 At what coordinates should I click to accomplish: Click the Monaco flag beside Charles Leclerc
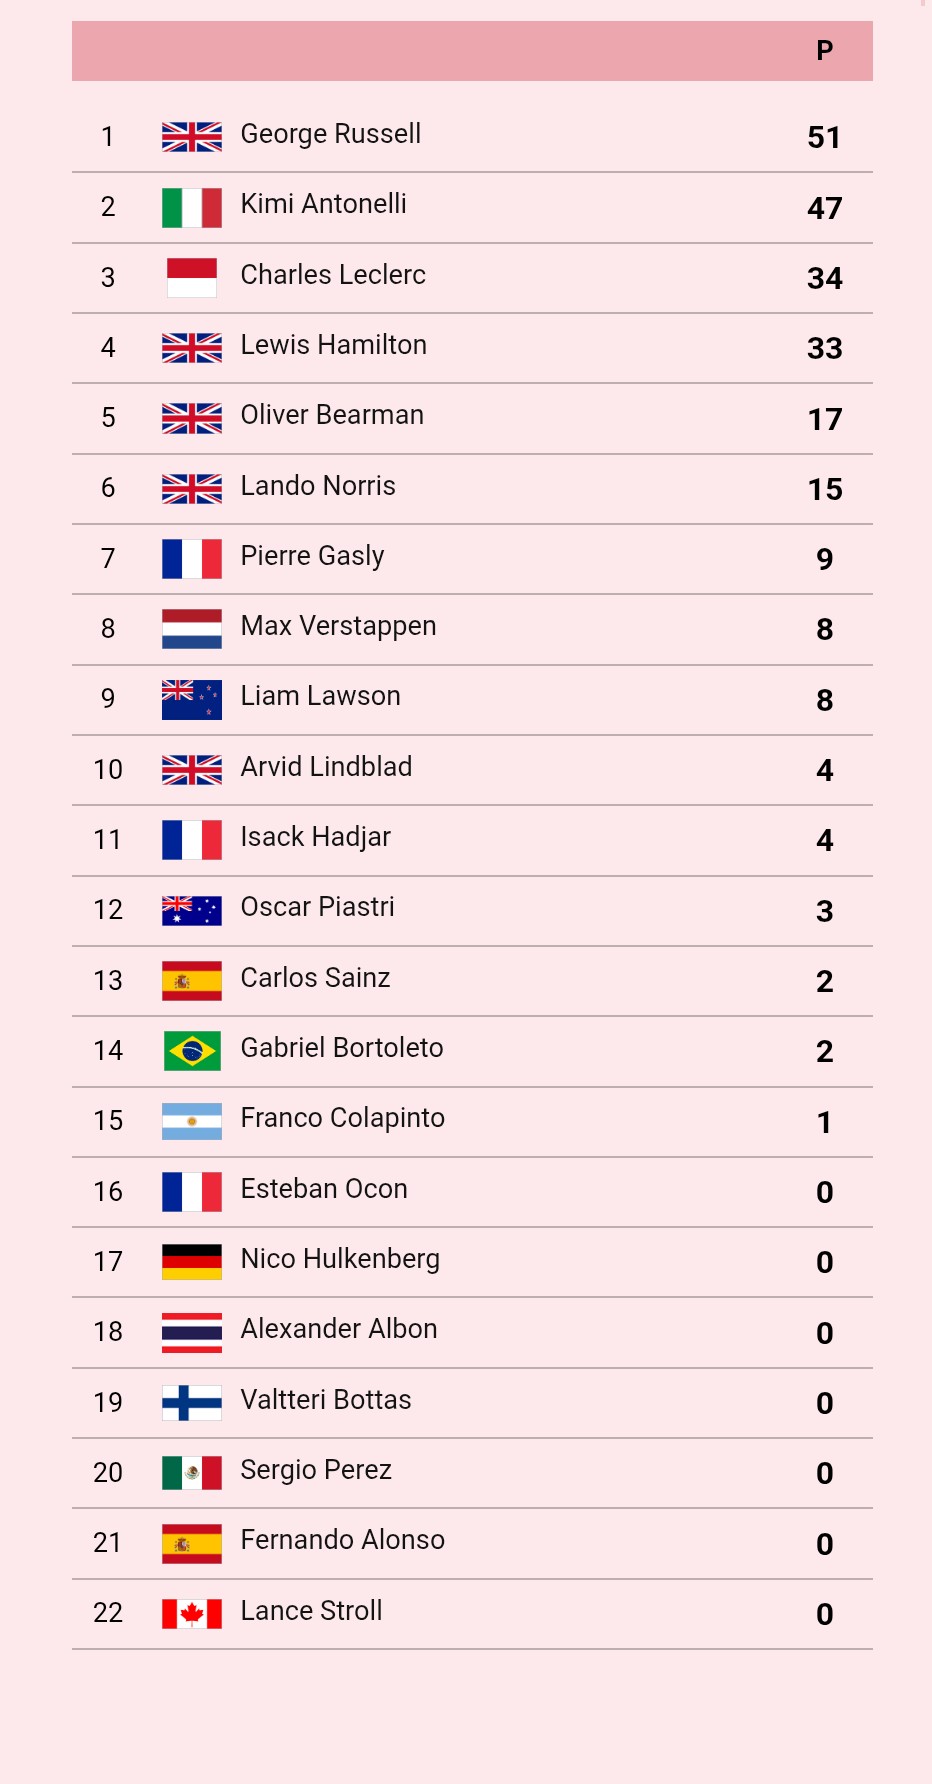[192, 278]
